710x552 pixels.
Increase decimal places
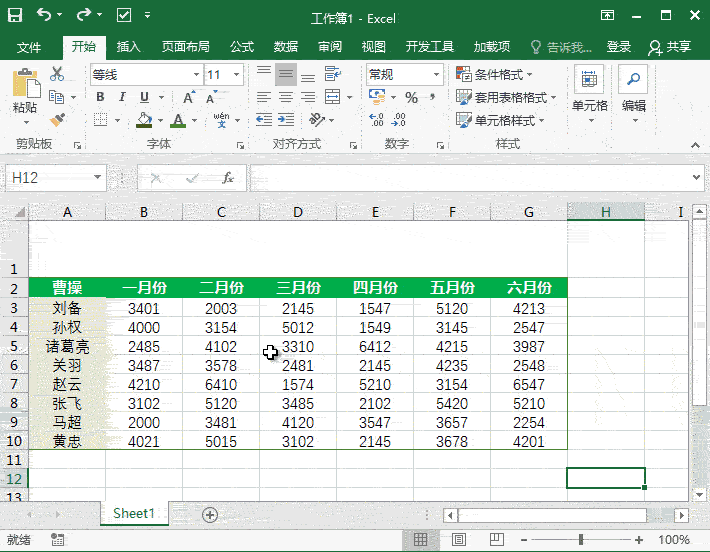click(376, 120)
